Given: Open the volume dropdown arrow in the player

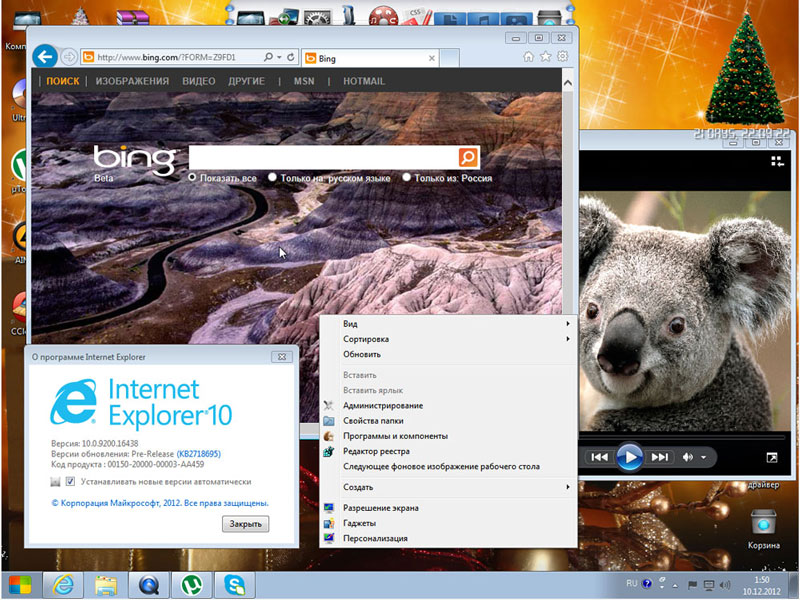Looking at the screenshot, I should click(x=703, y=458).
